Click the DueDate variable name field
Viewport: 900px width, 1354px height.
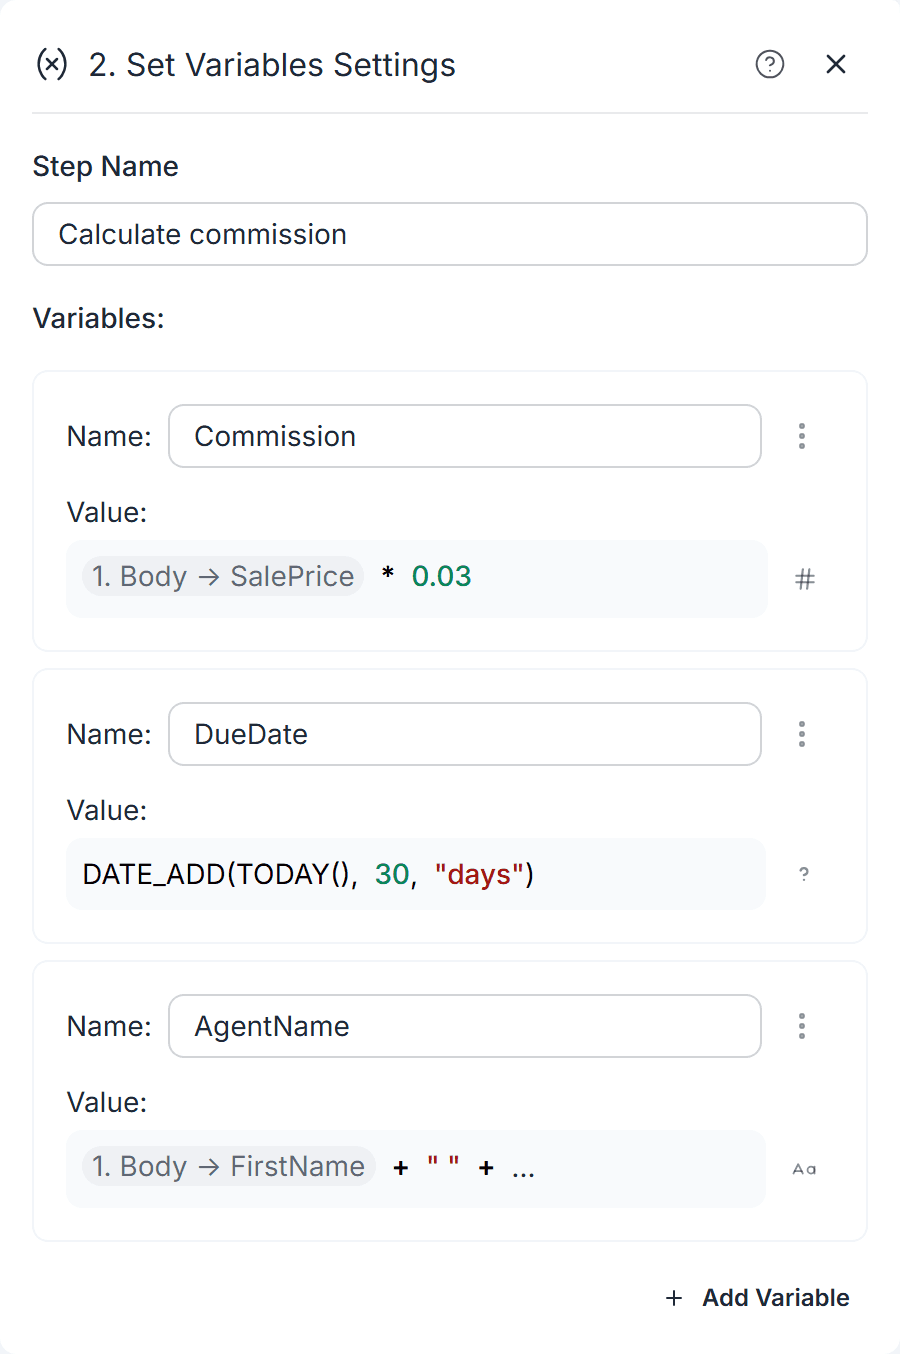465,734
